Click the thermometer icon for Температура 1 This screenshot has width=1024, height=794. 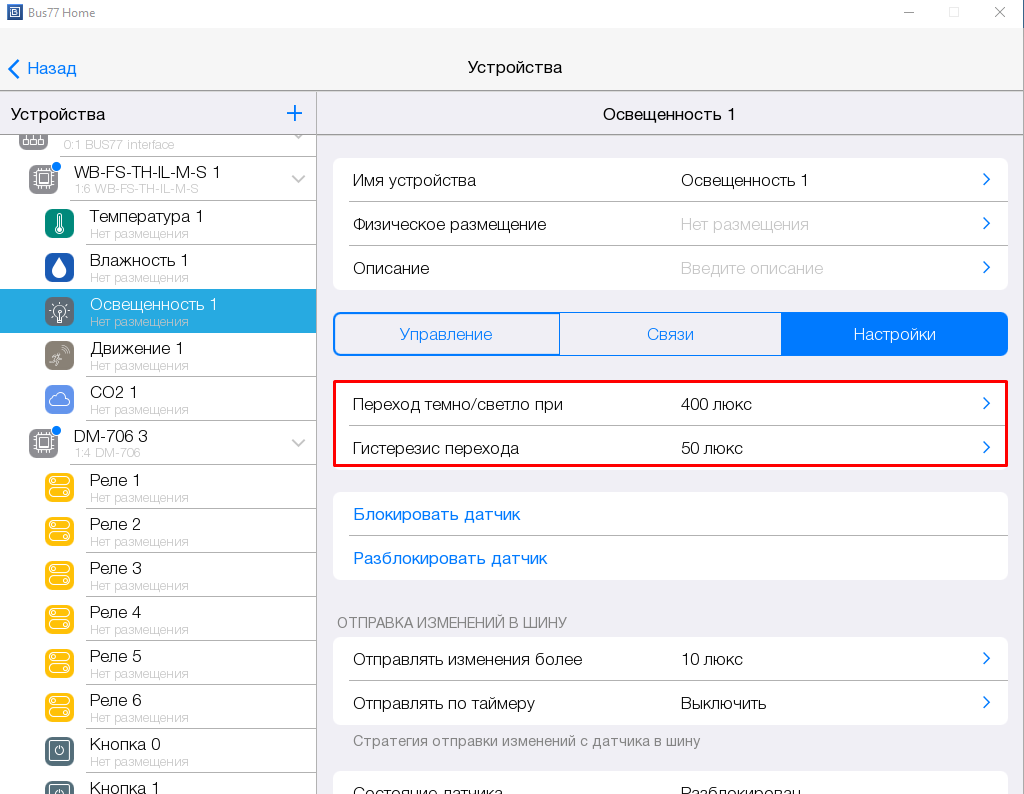(x=59, y=224)
